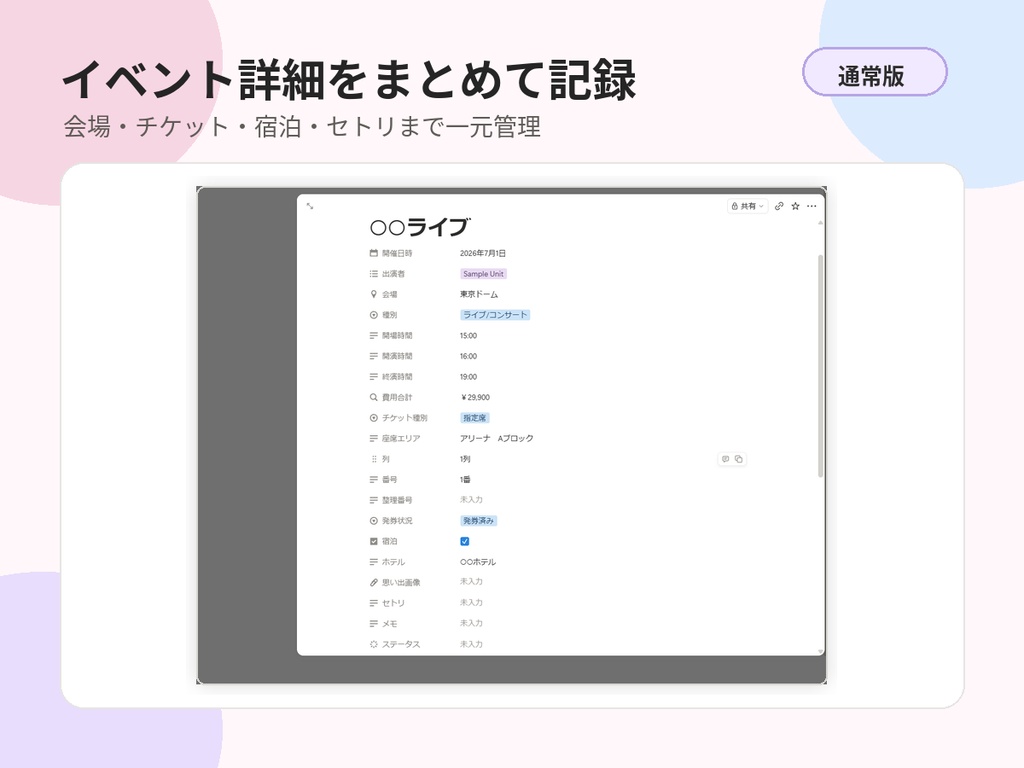Click the text icon beside メモ
This screenshot has width=1024, height=768.
click(374, 623)
